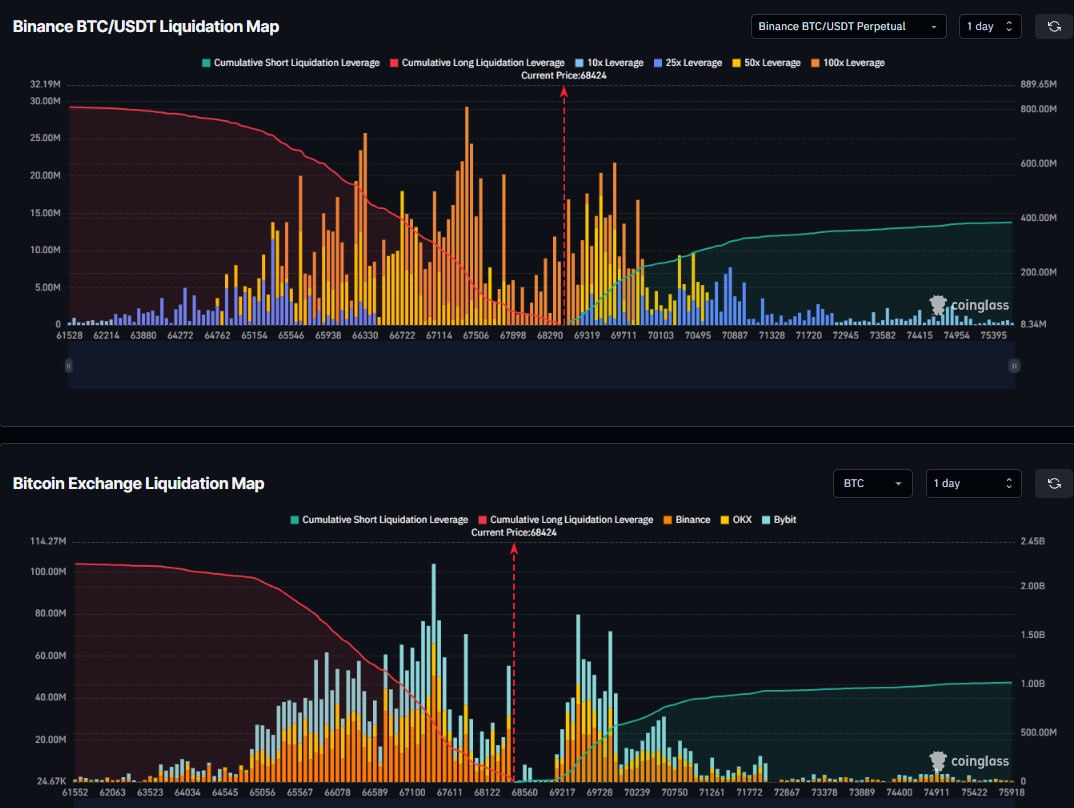Hide the 100x Leverage series
Viewport: 1074px width, 808px height.
849,63
